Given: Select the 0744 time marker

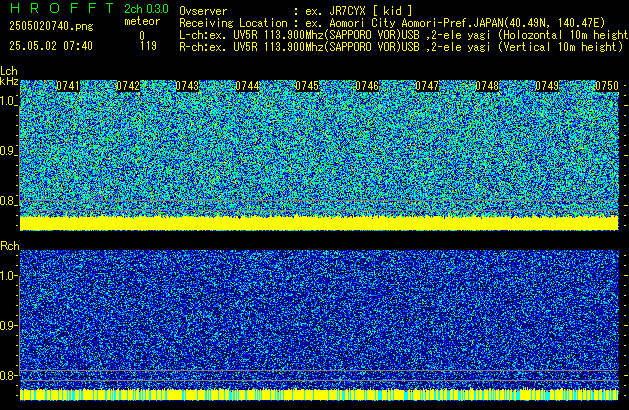Looking at the screenshot, I should click(x=247, y=86).
